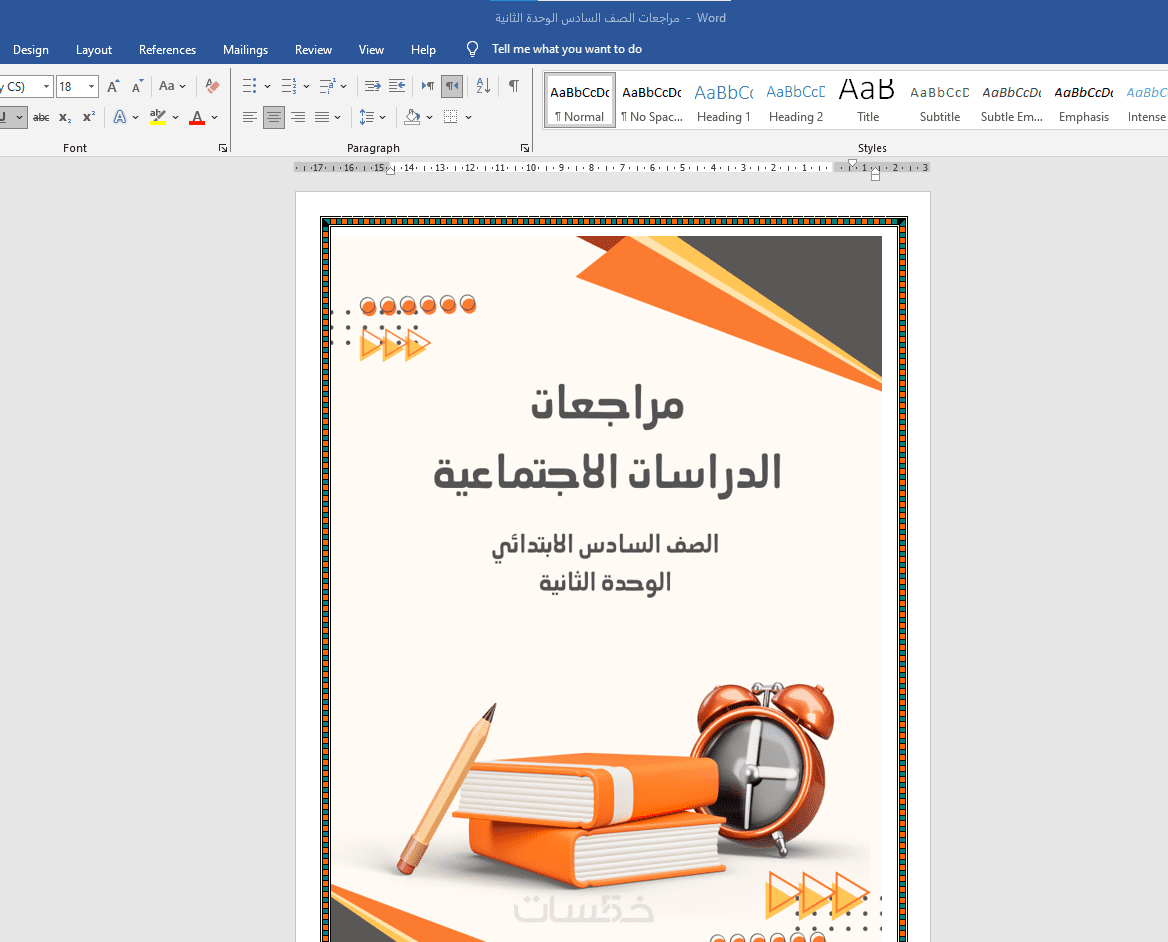Click Decrease Font Size icon
The width and height of the screenshot is (1168, 942).
click(x=137, y=86)
